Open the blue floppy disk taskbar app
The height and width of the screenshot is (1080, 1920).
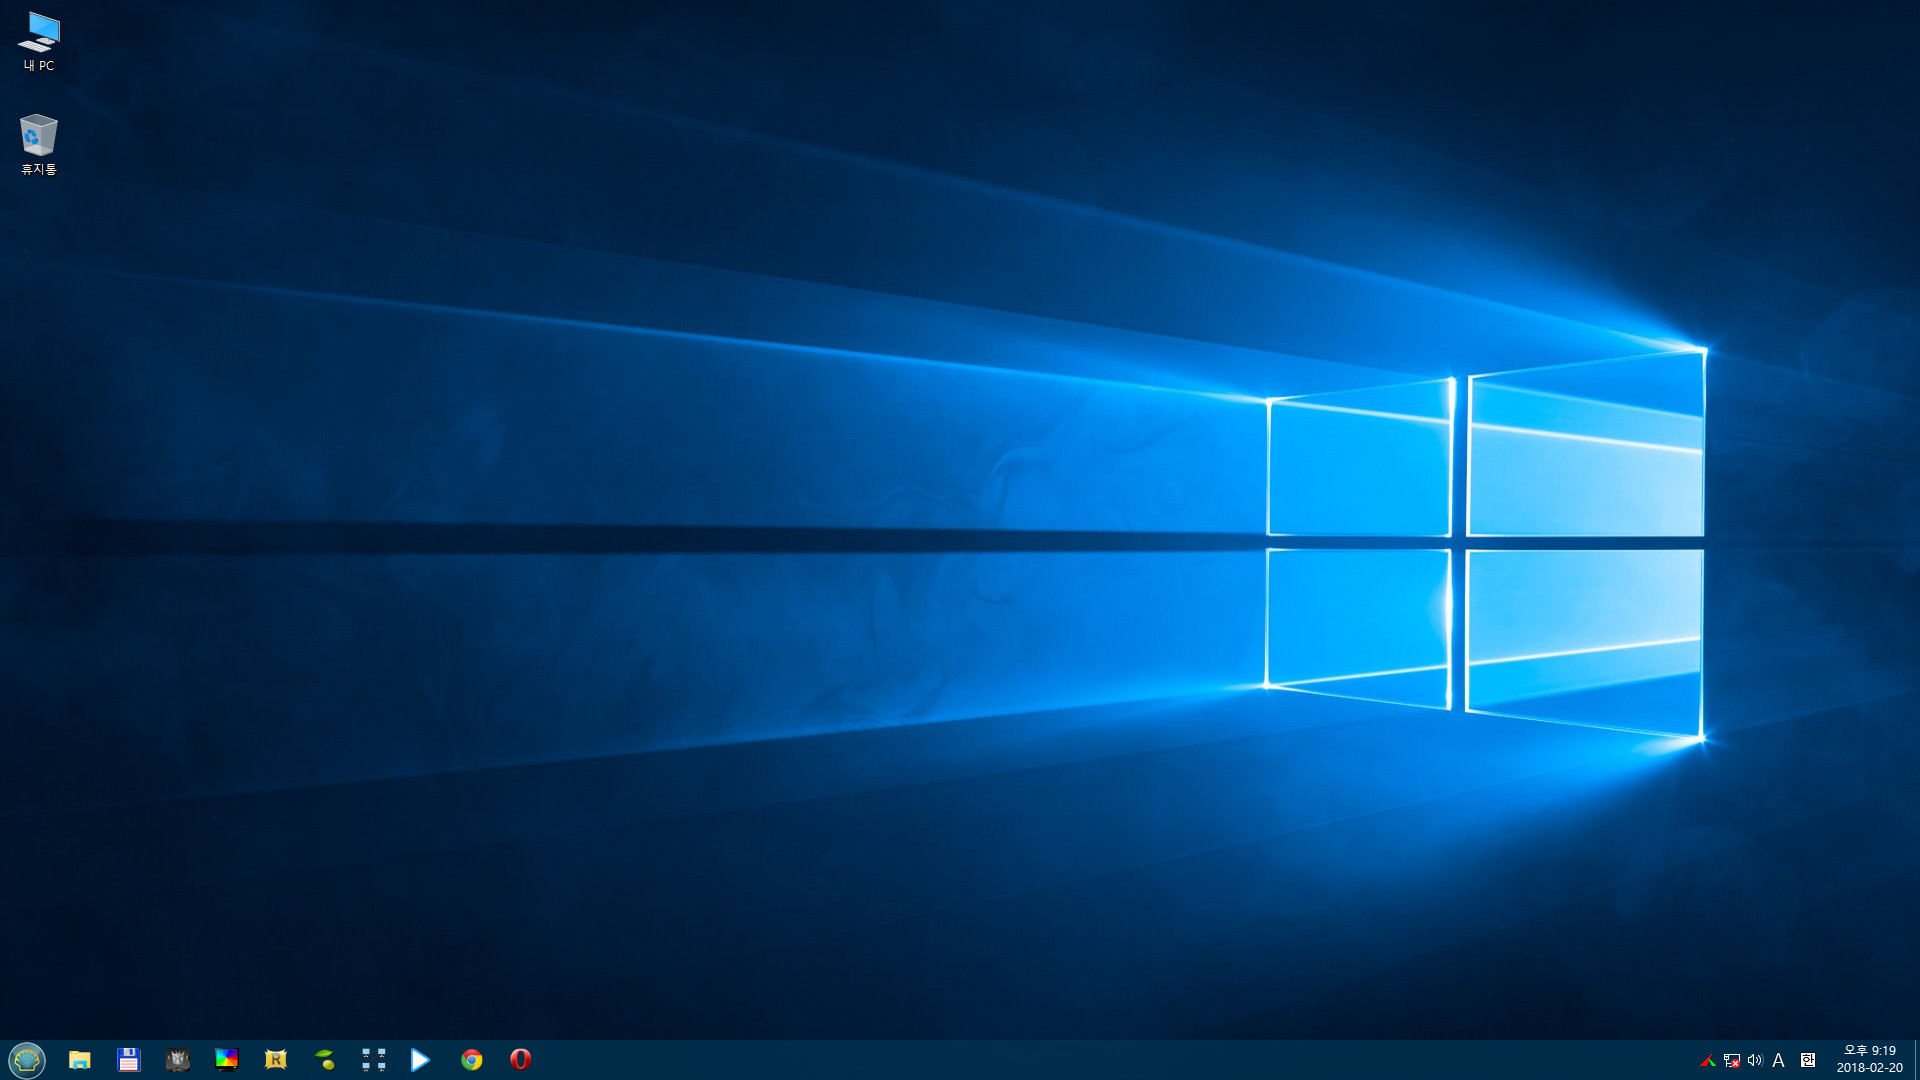tap(129, 1060)
